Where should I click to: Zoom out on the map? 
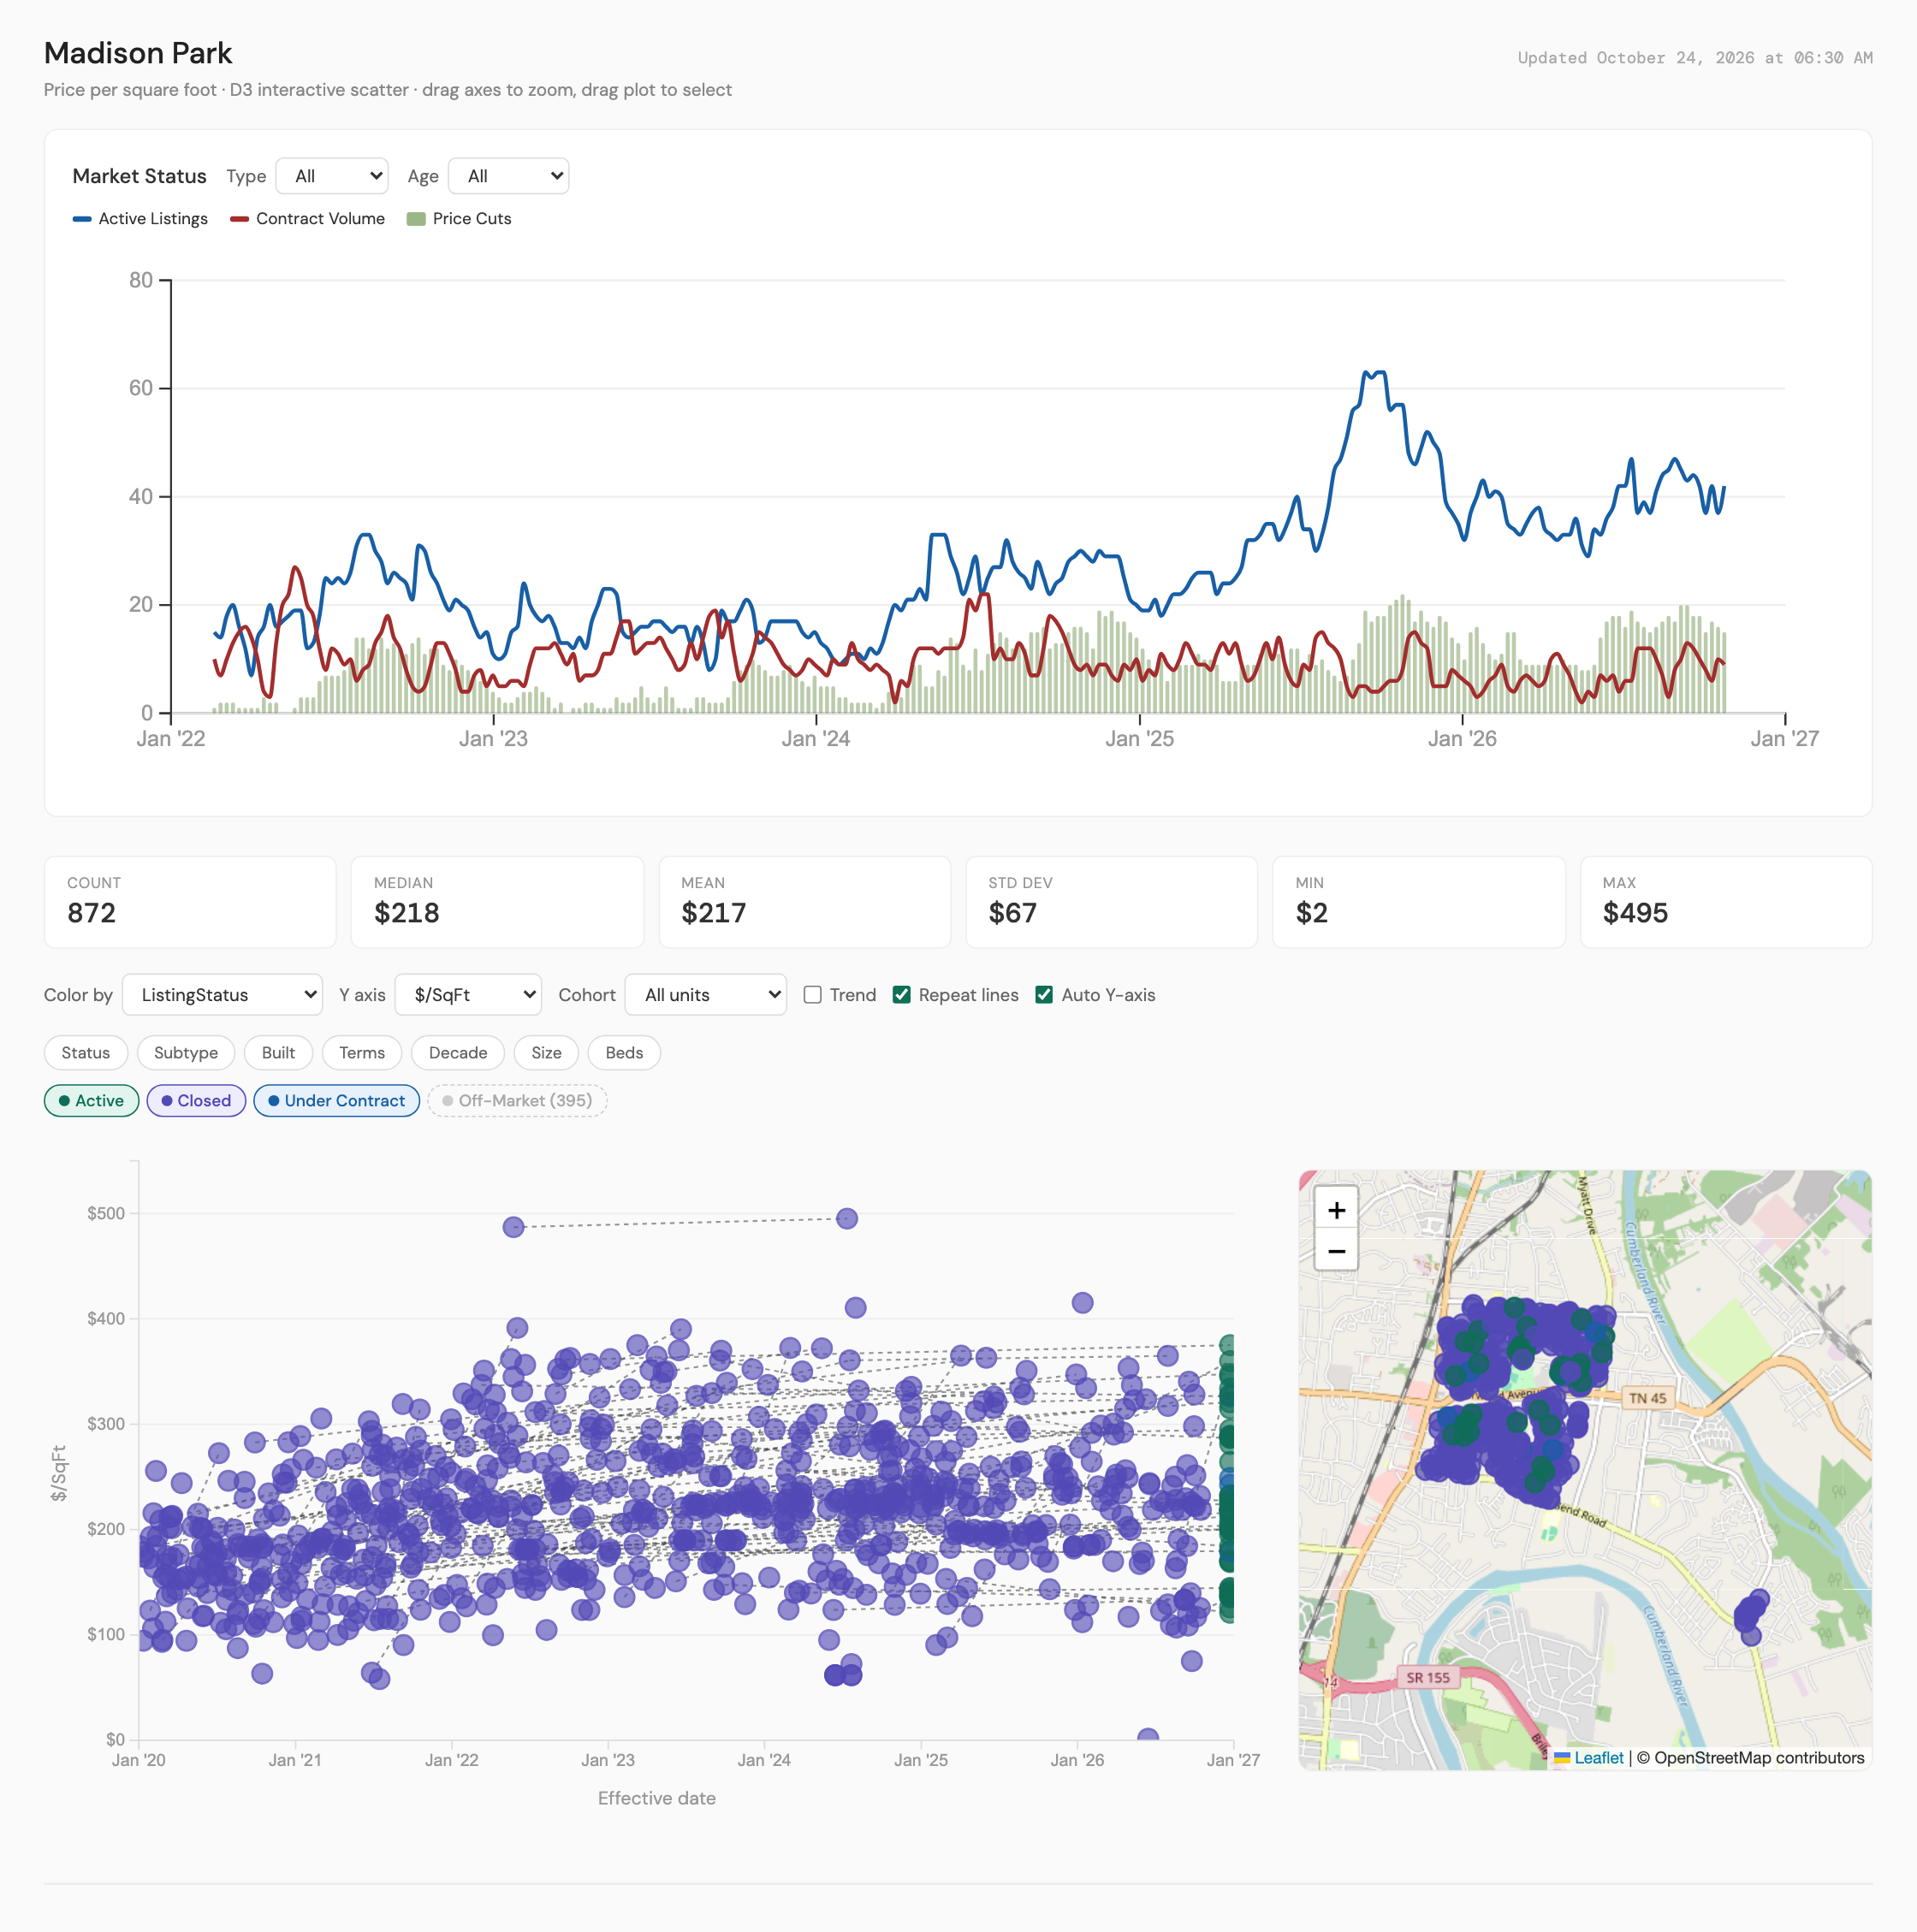1336,1251
